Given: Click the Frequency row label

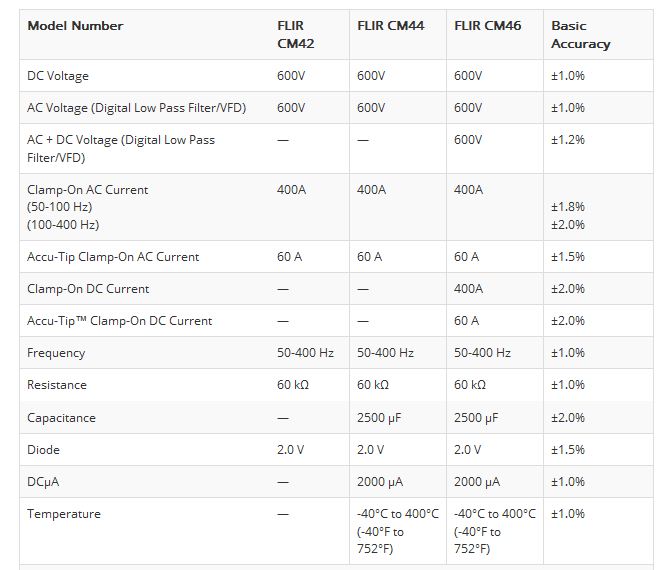Looking at the screenshot, I should pyautogui.click(x=56, y=353).
